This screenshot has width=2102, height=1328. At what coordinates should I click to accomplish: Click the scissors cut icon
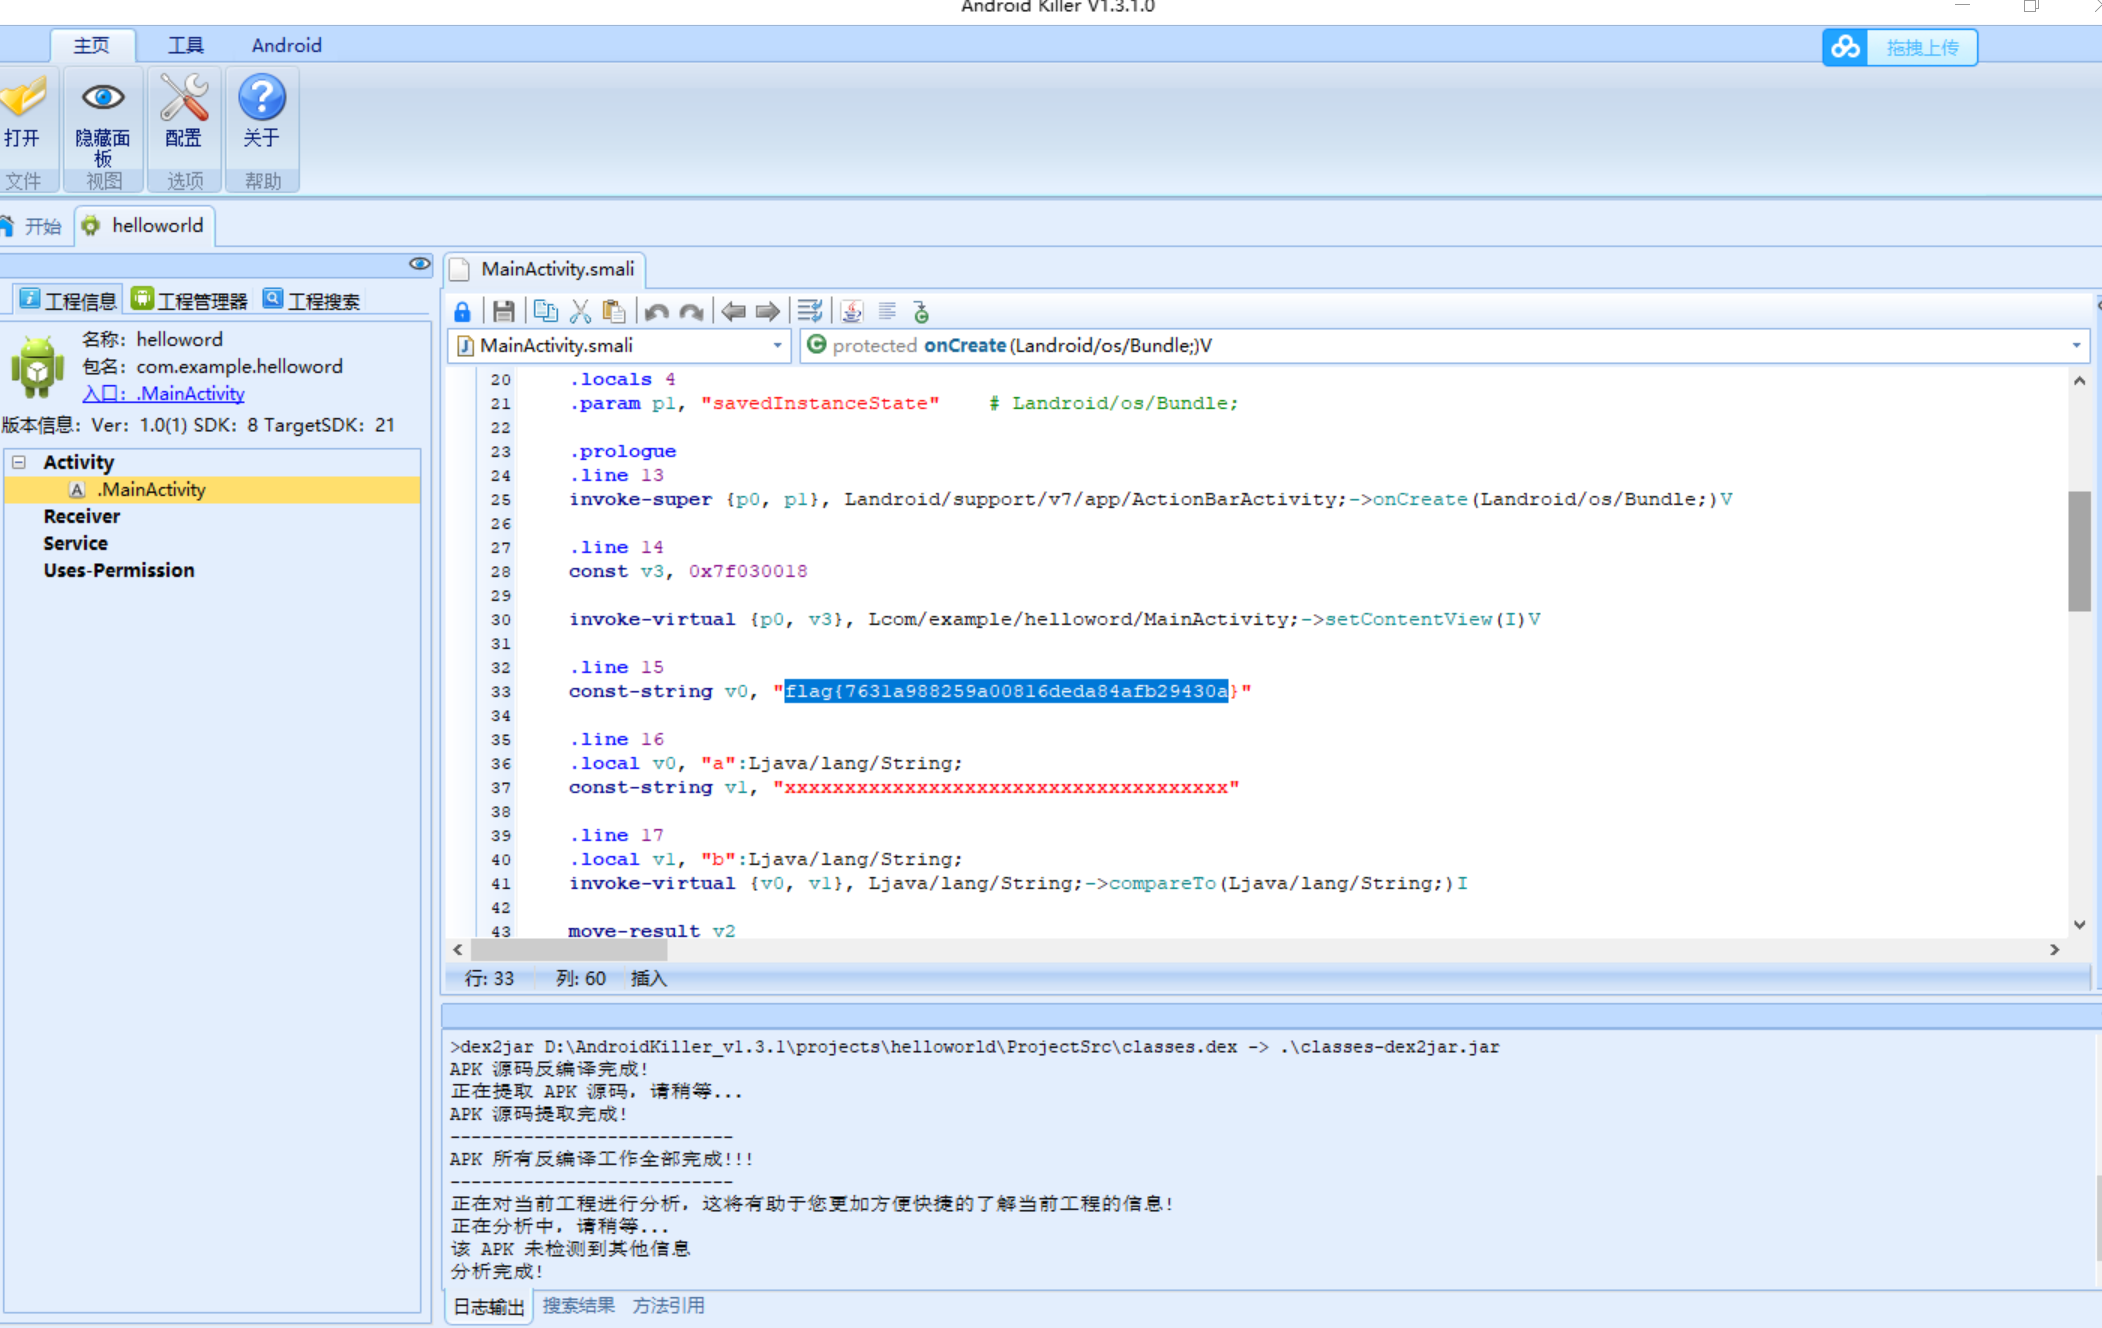580,311
